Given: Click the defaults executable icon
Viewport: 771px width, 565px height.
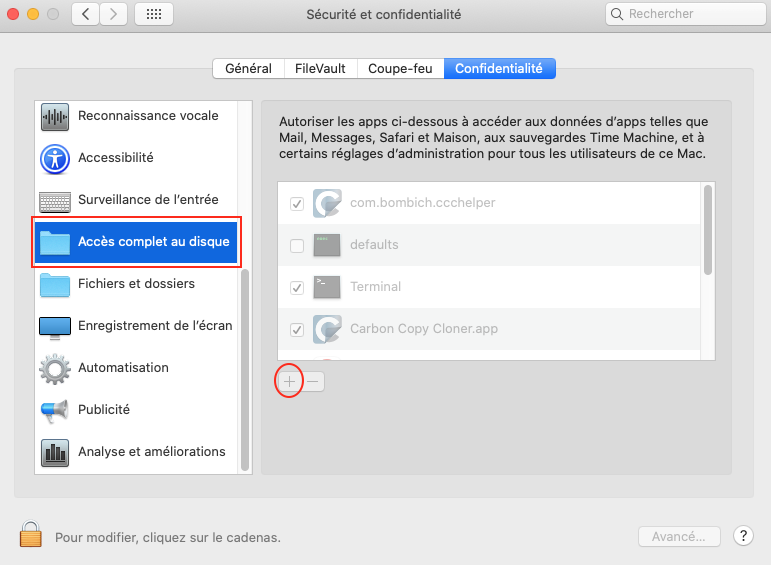Looking at the screenshot, I should [327, 245].
